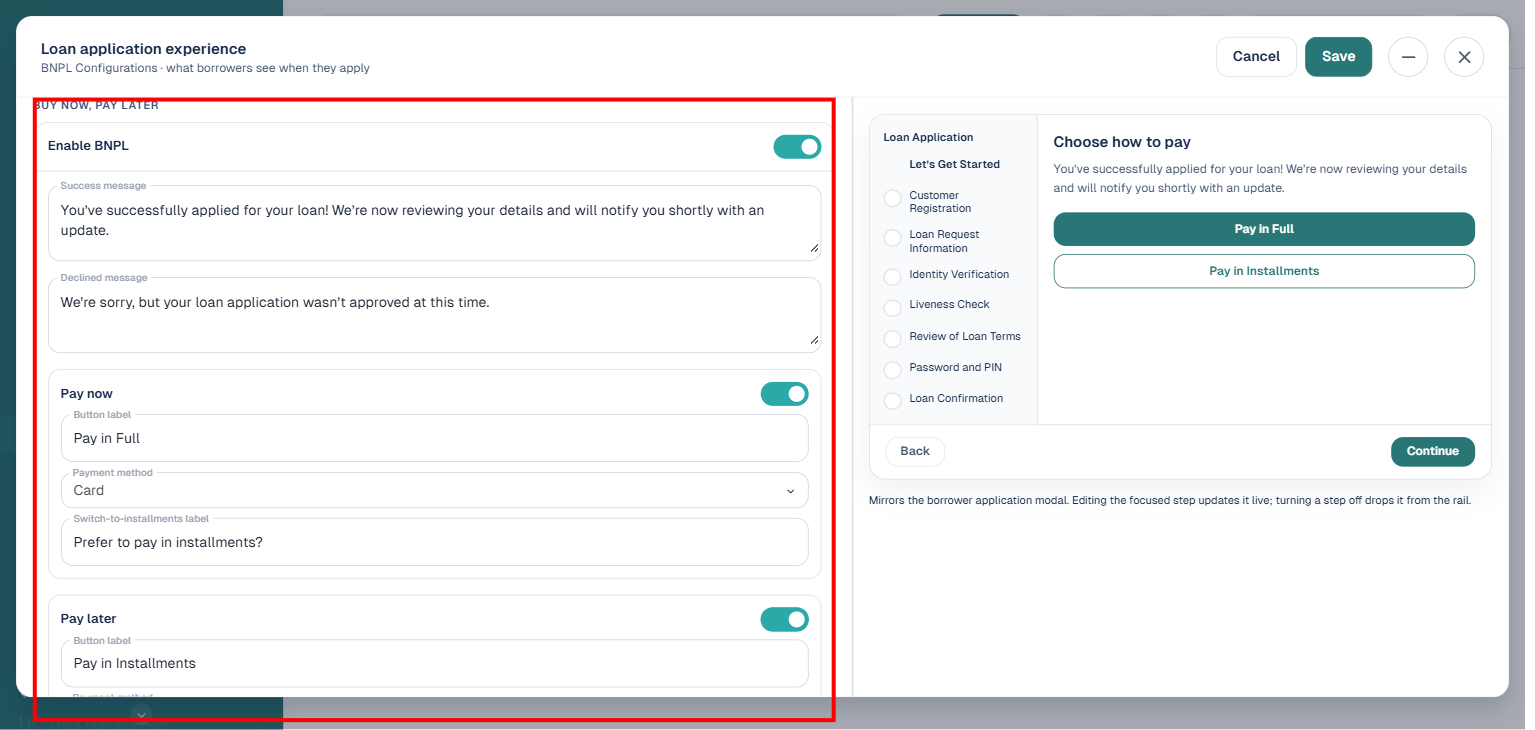
Task: Edit the Success message text area
Action: 435,222
